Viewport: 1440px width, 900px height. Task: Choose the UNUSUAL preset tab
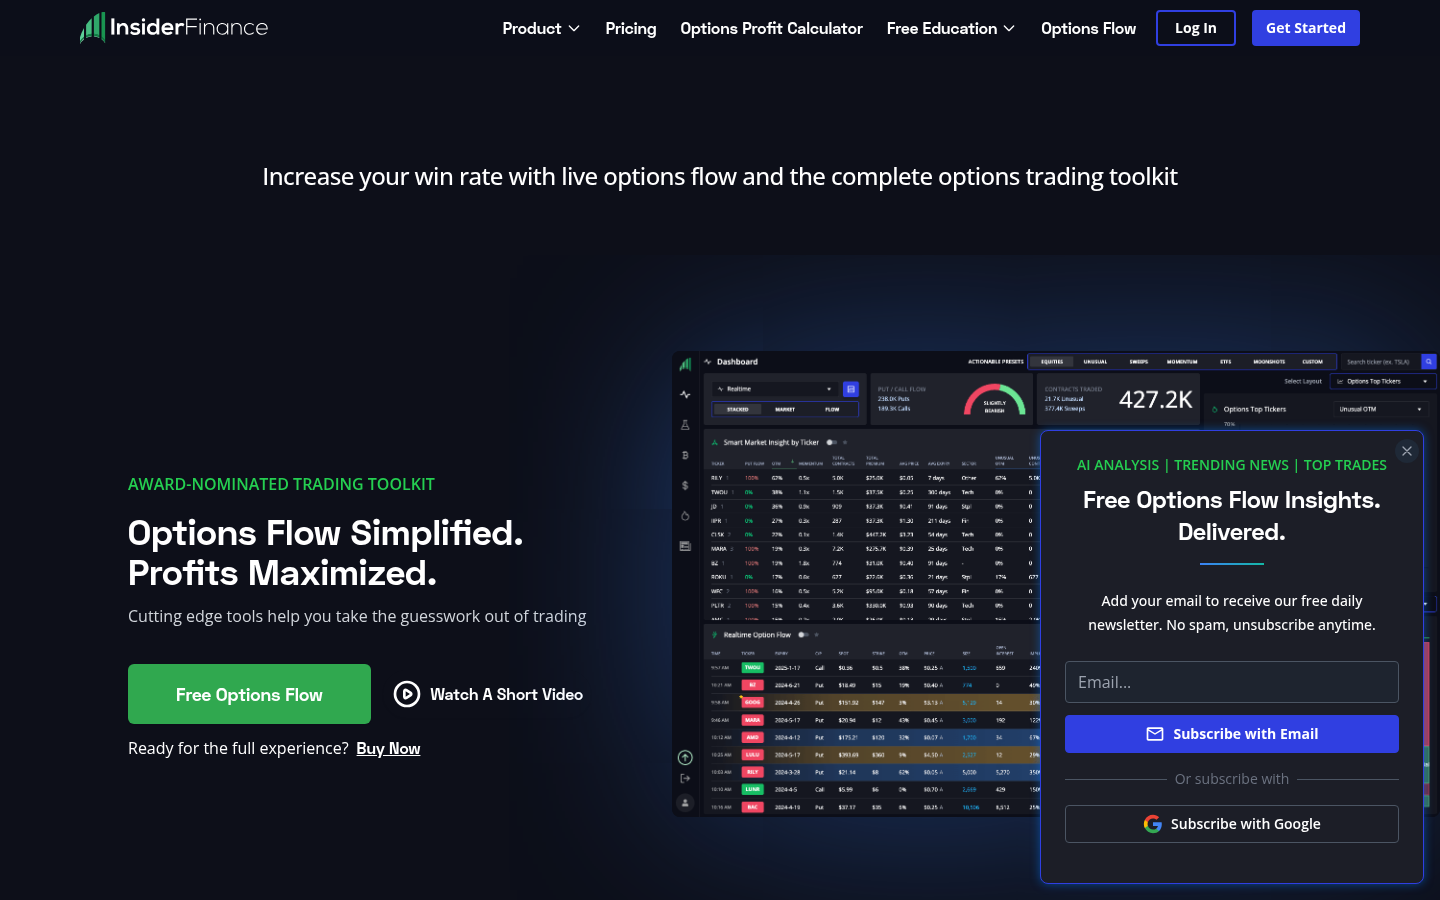click(1095, 362)
